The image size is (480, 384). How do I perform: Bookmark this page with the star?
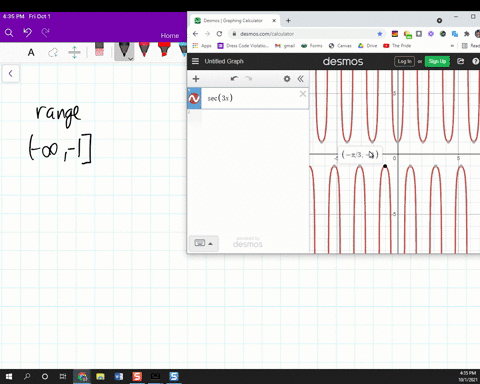tap(380, 34)
